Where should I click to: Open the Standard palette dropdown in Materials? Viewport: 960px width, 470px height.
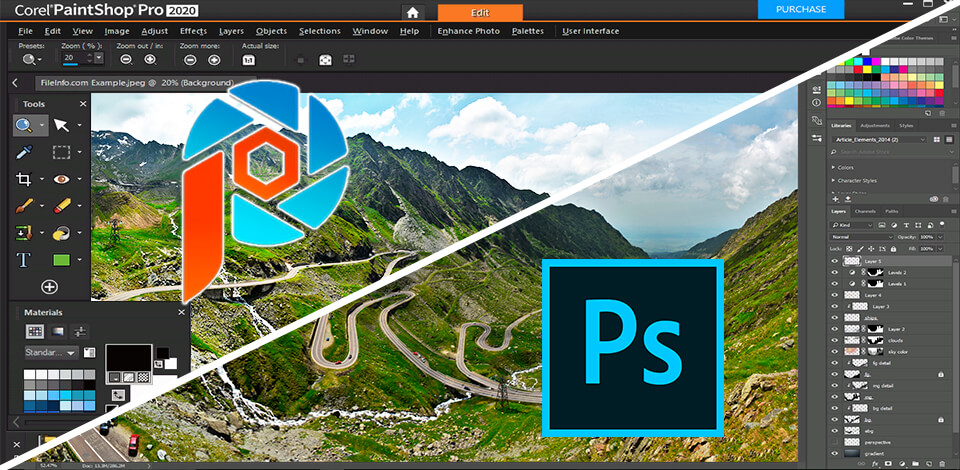pyautogui.click(x=51, y=353)
